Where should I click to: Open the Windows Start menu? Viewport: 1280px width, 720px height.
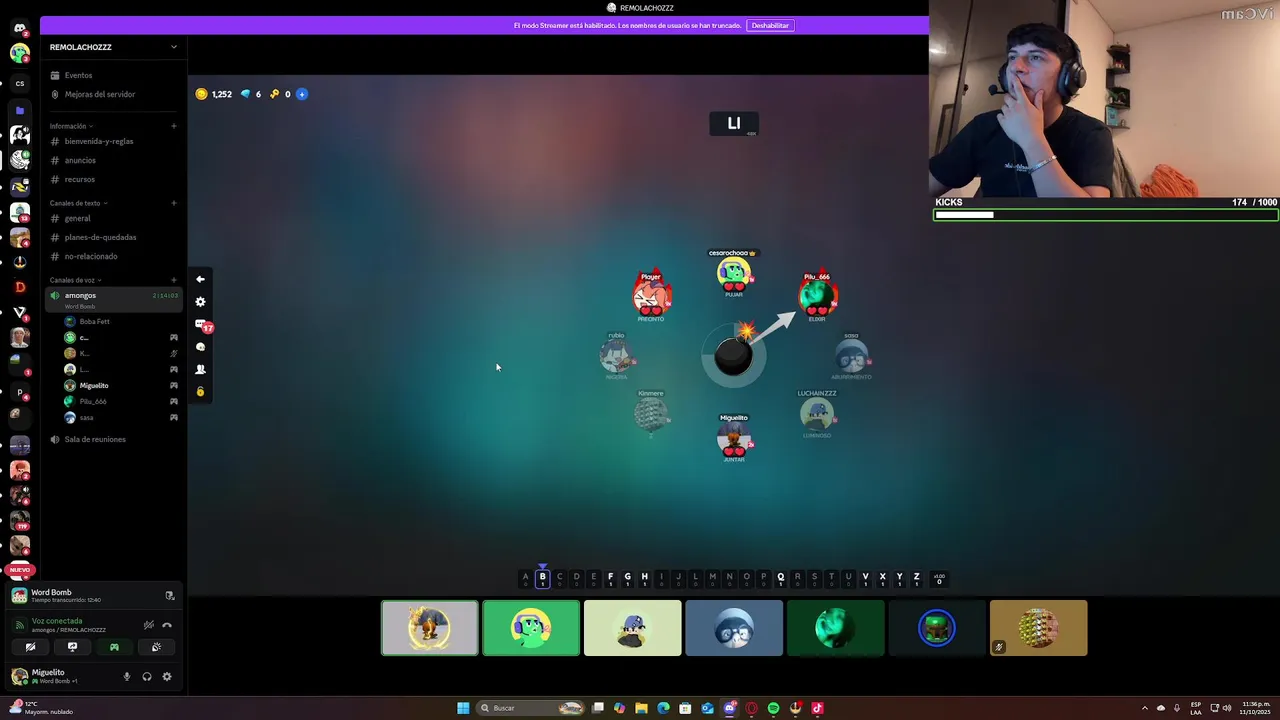click(x=463, y=708)
